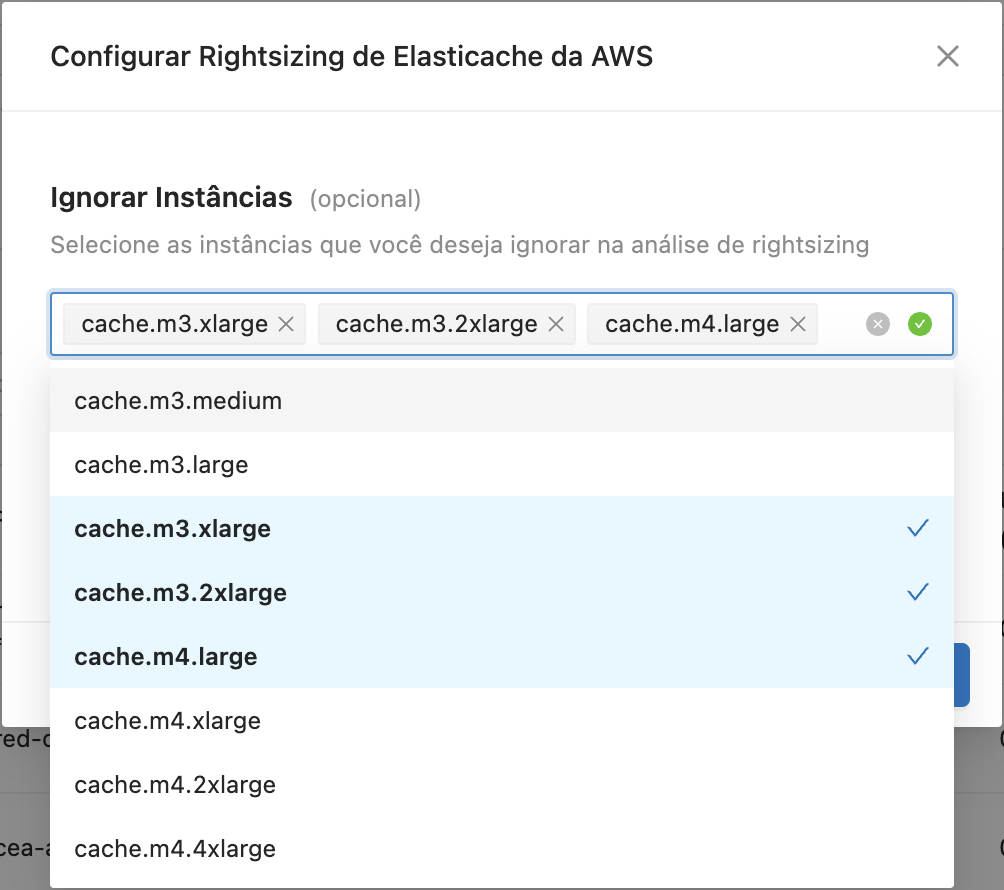This screenshot has height=890, width=1004.
Task: Deselect cache.m3.2xlarge in the dropdown list
Action: click(180, 592)
